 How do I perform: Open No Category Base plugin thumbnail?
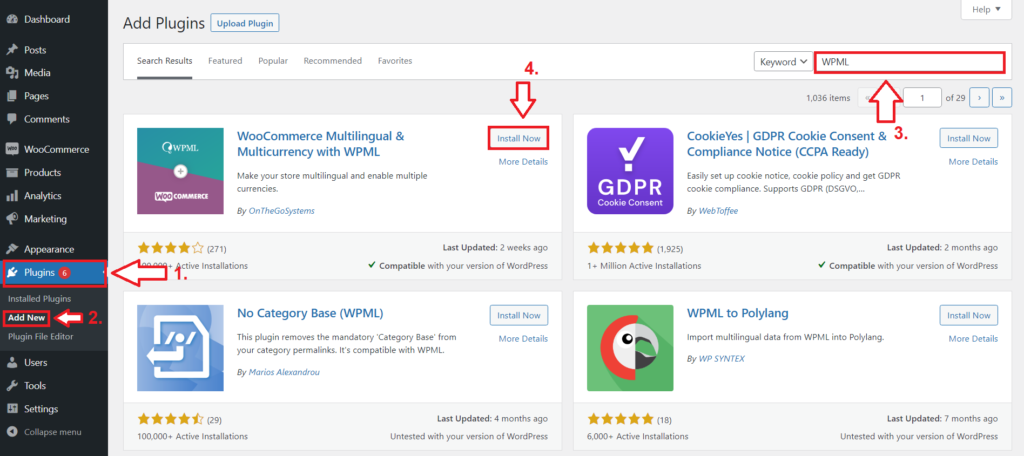pos(180,348)
